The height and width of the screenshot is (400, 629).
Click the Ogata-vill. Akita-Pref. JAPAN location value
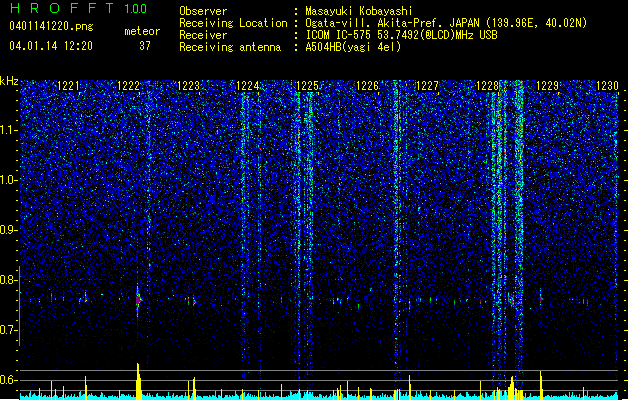[446, 23]
